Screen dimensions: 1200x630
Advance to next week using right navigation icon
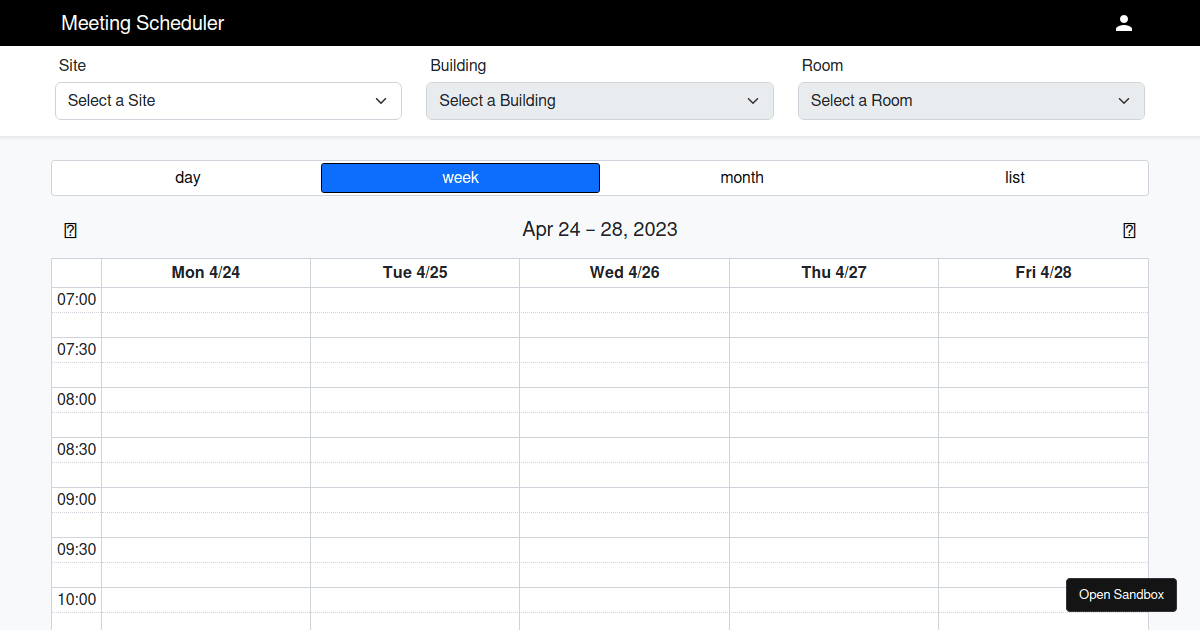click(x=1129, y=231)
